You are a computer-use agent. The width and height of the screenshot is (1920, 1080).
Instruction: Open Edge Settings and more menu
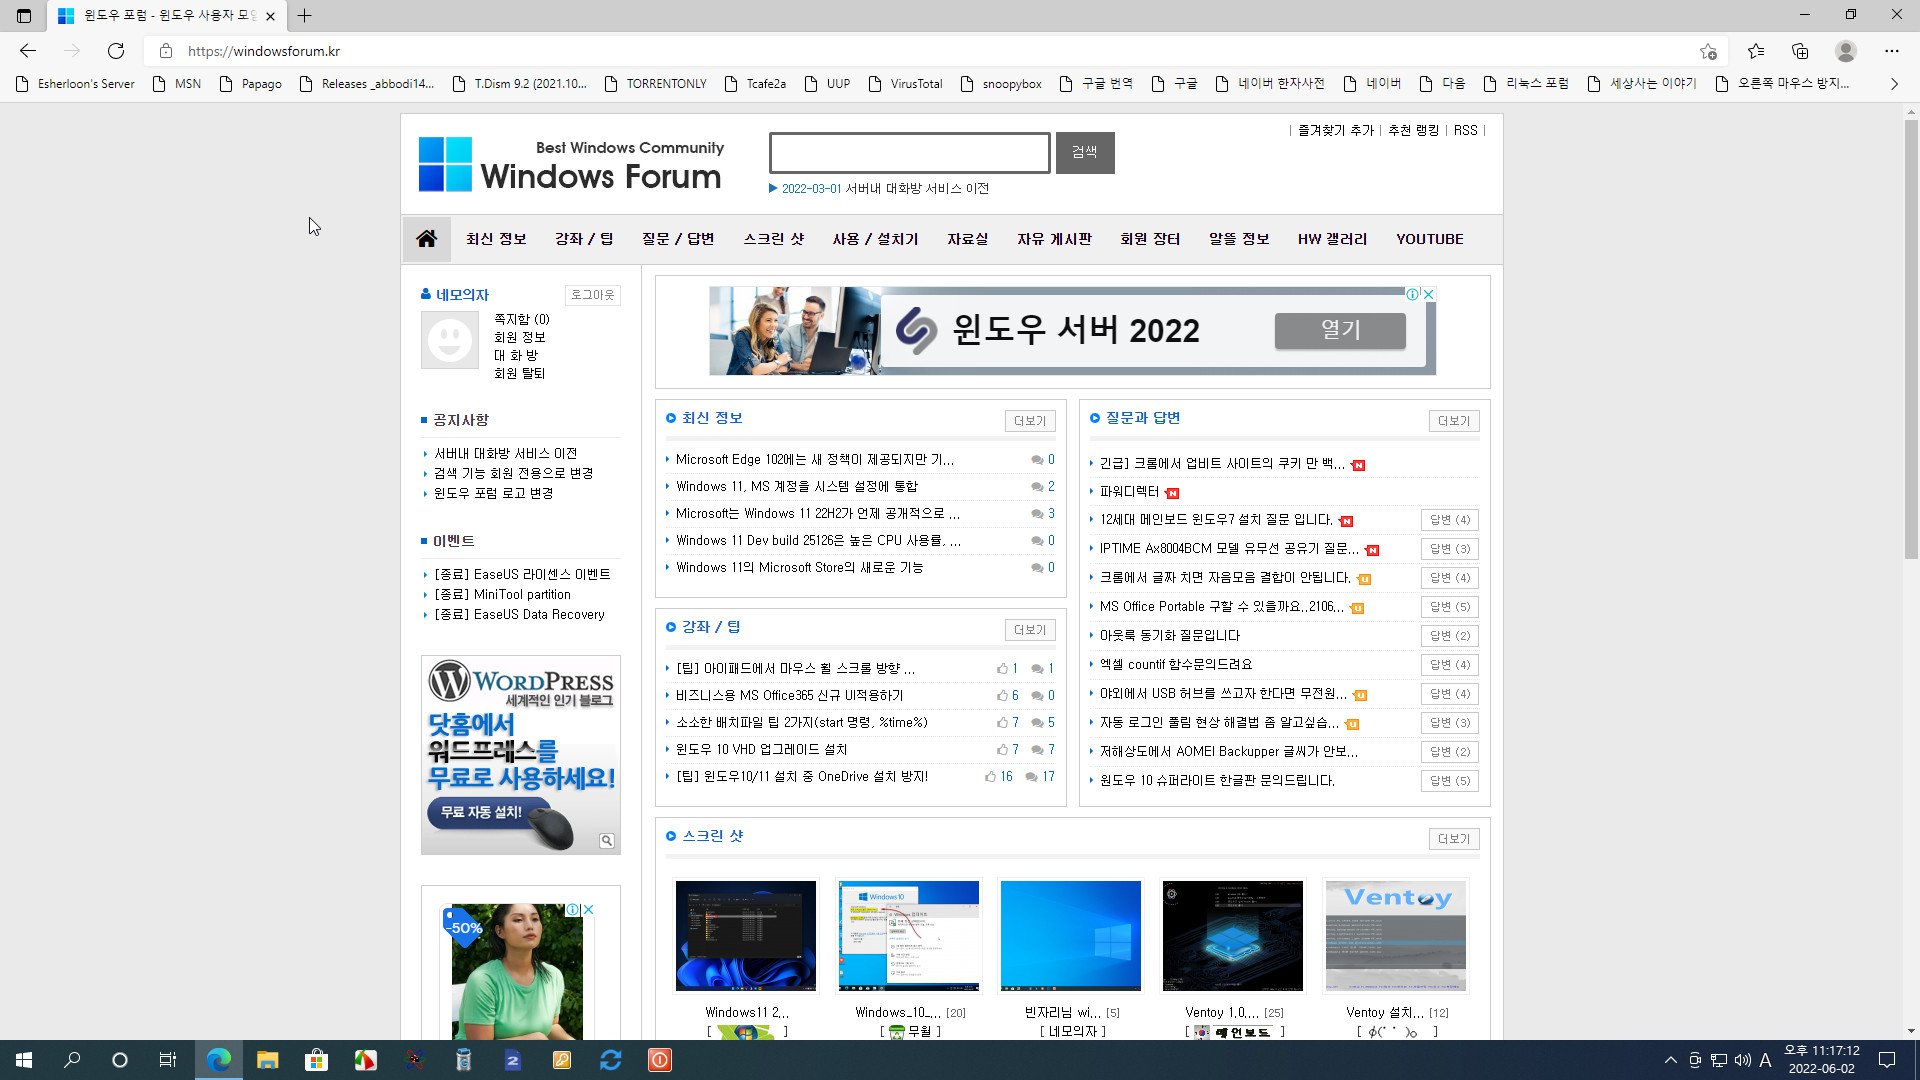pyautogui.click(x=1892, y=51)
